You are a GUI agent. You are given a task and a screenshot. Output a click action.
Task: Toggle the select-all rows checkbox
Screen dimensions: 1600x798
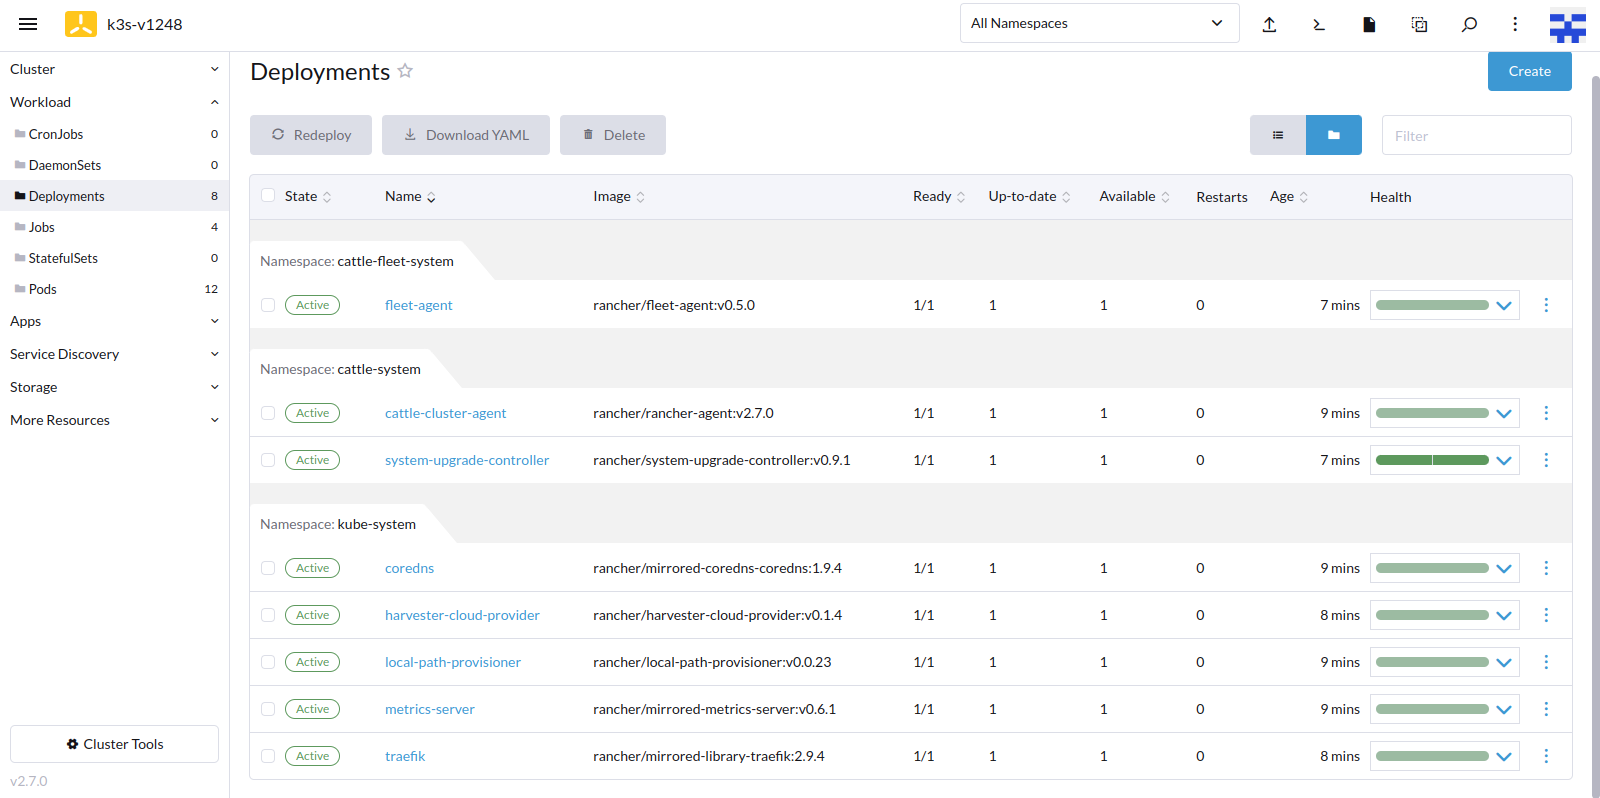(268, 195)
